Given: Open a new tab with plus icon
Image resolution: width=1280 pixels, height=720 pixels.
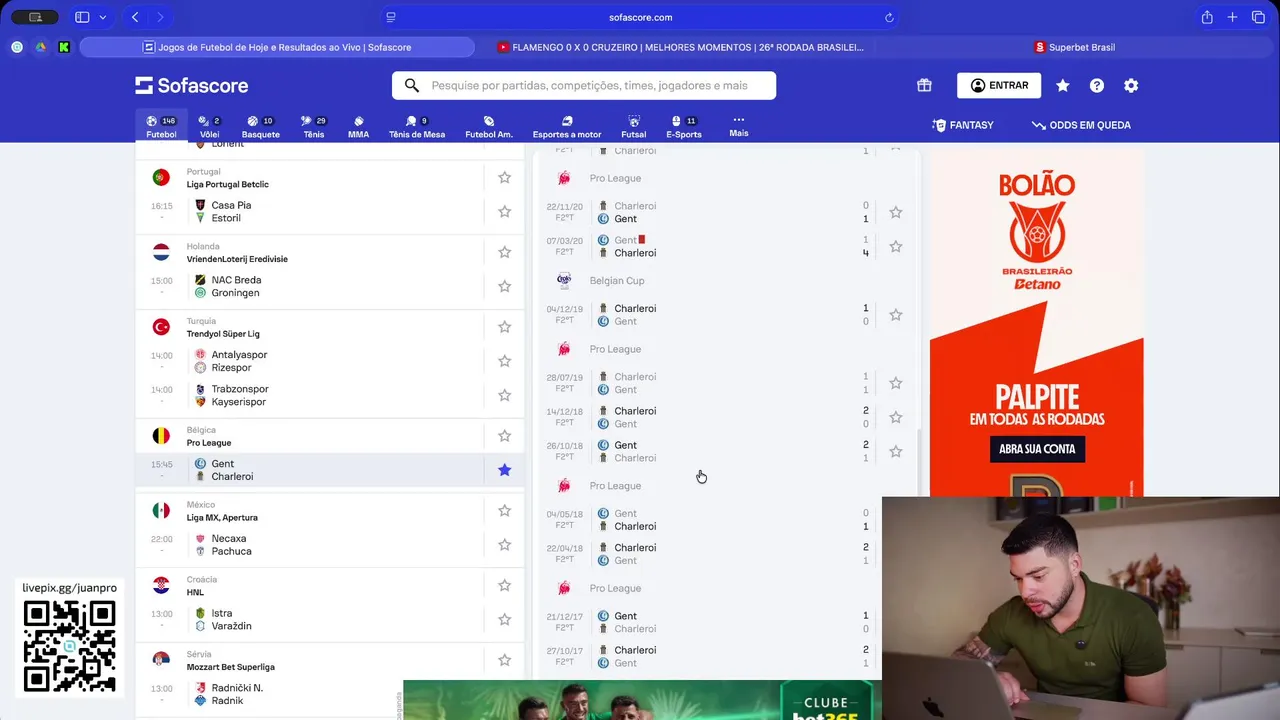Looking at the screenshot, I should click(1232, 17).
